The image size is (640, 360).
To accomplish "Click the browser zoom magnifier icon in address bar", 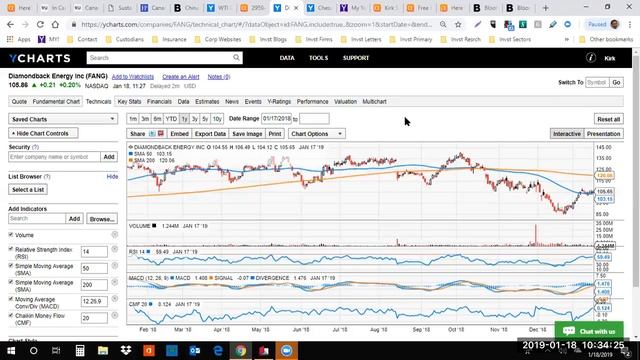I will click(443, 24).
